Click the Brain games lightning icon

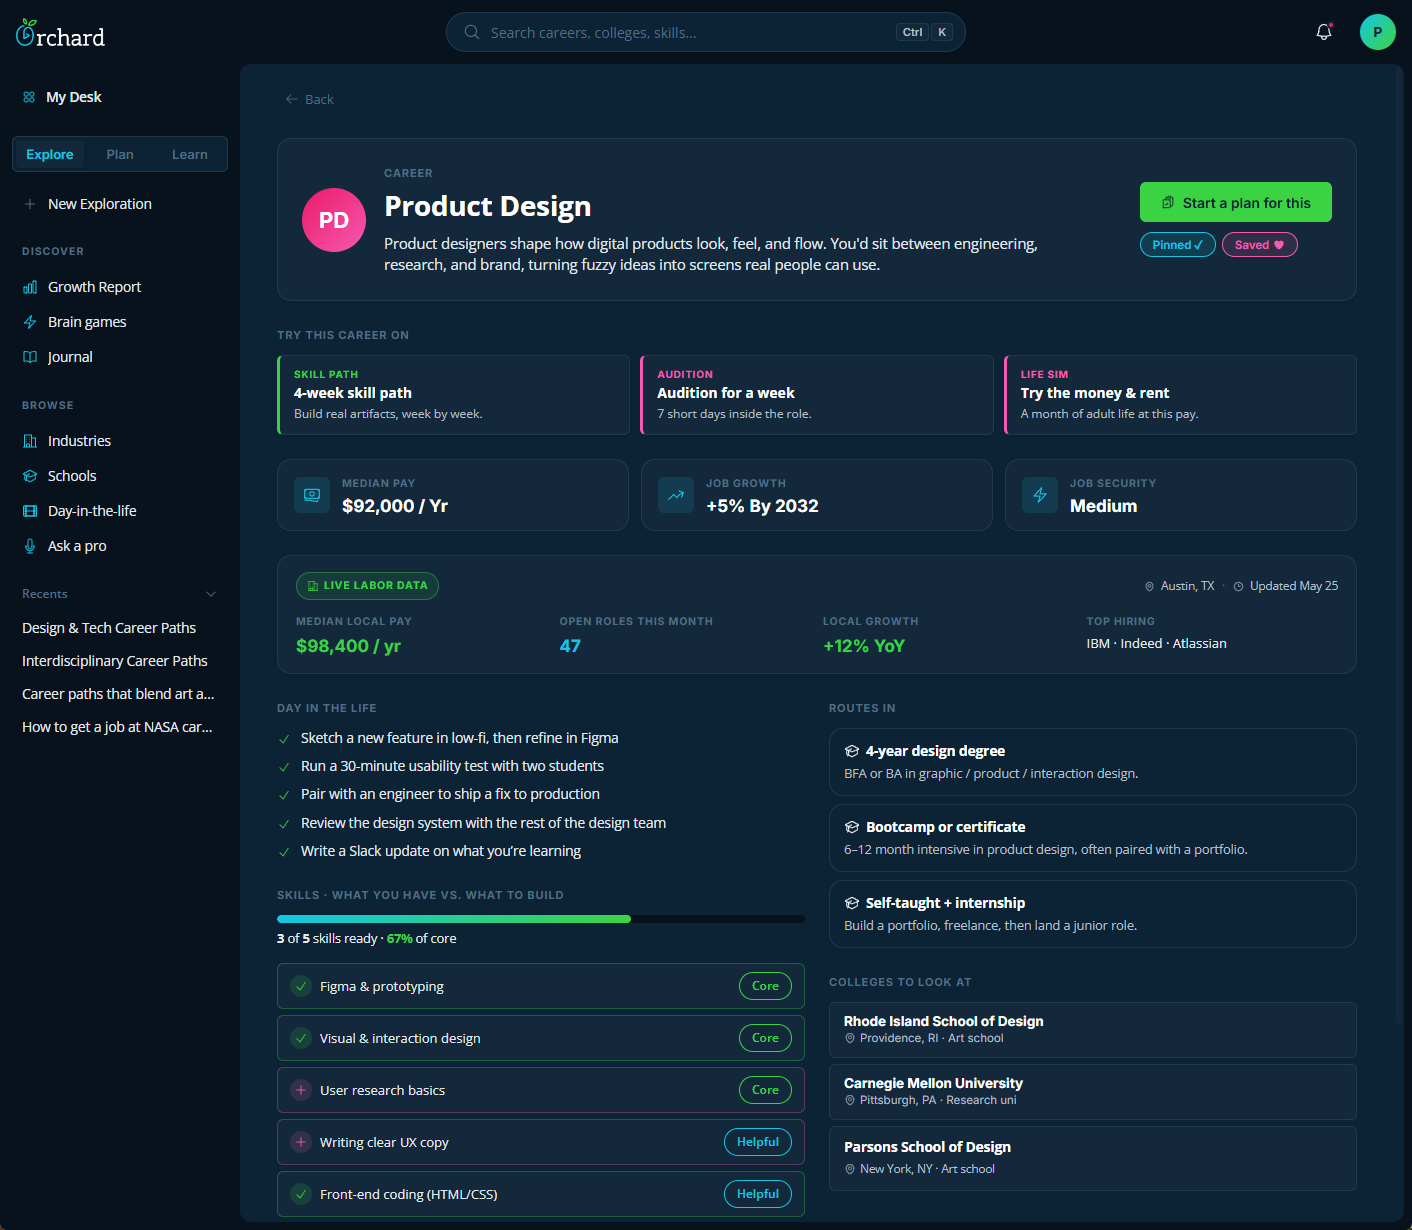coord(30,322)
